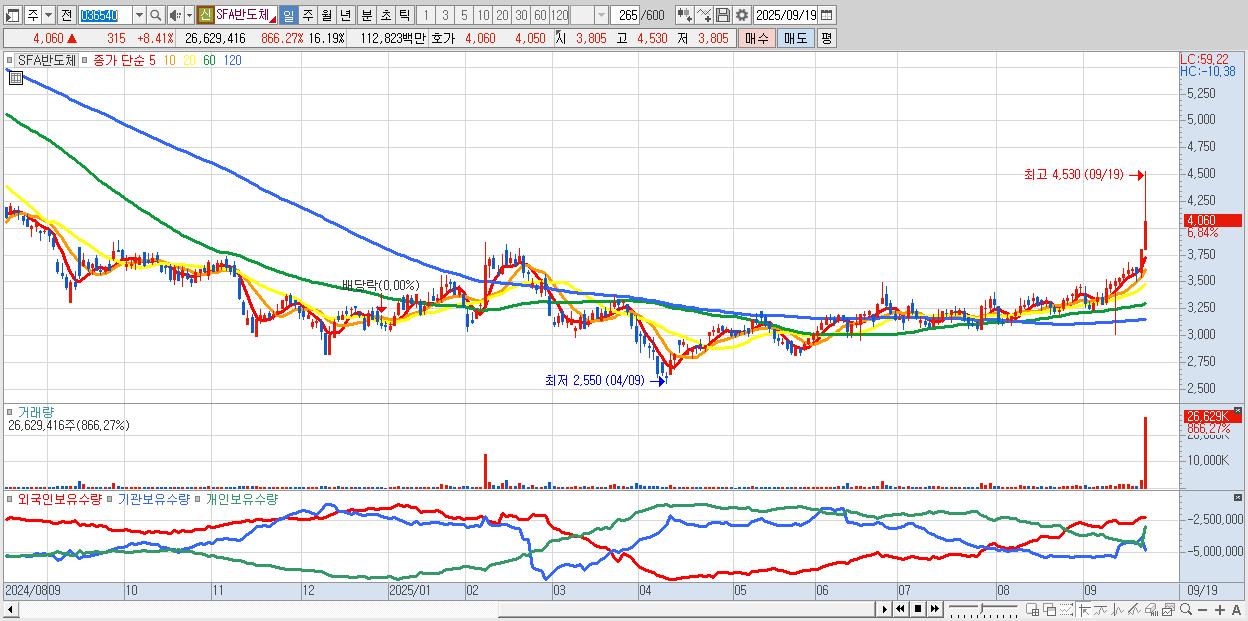Open the calendar date picker icon
The width and height of the screenshot is (1248, 621).
826,15
